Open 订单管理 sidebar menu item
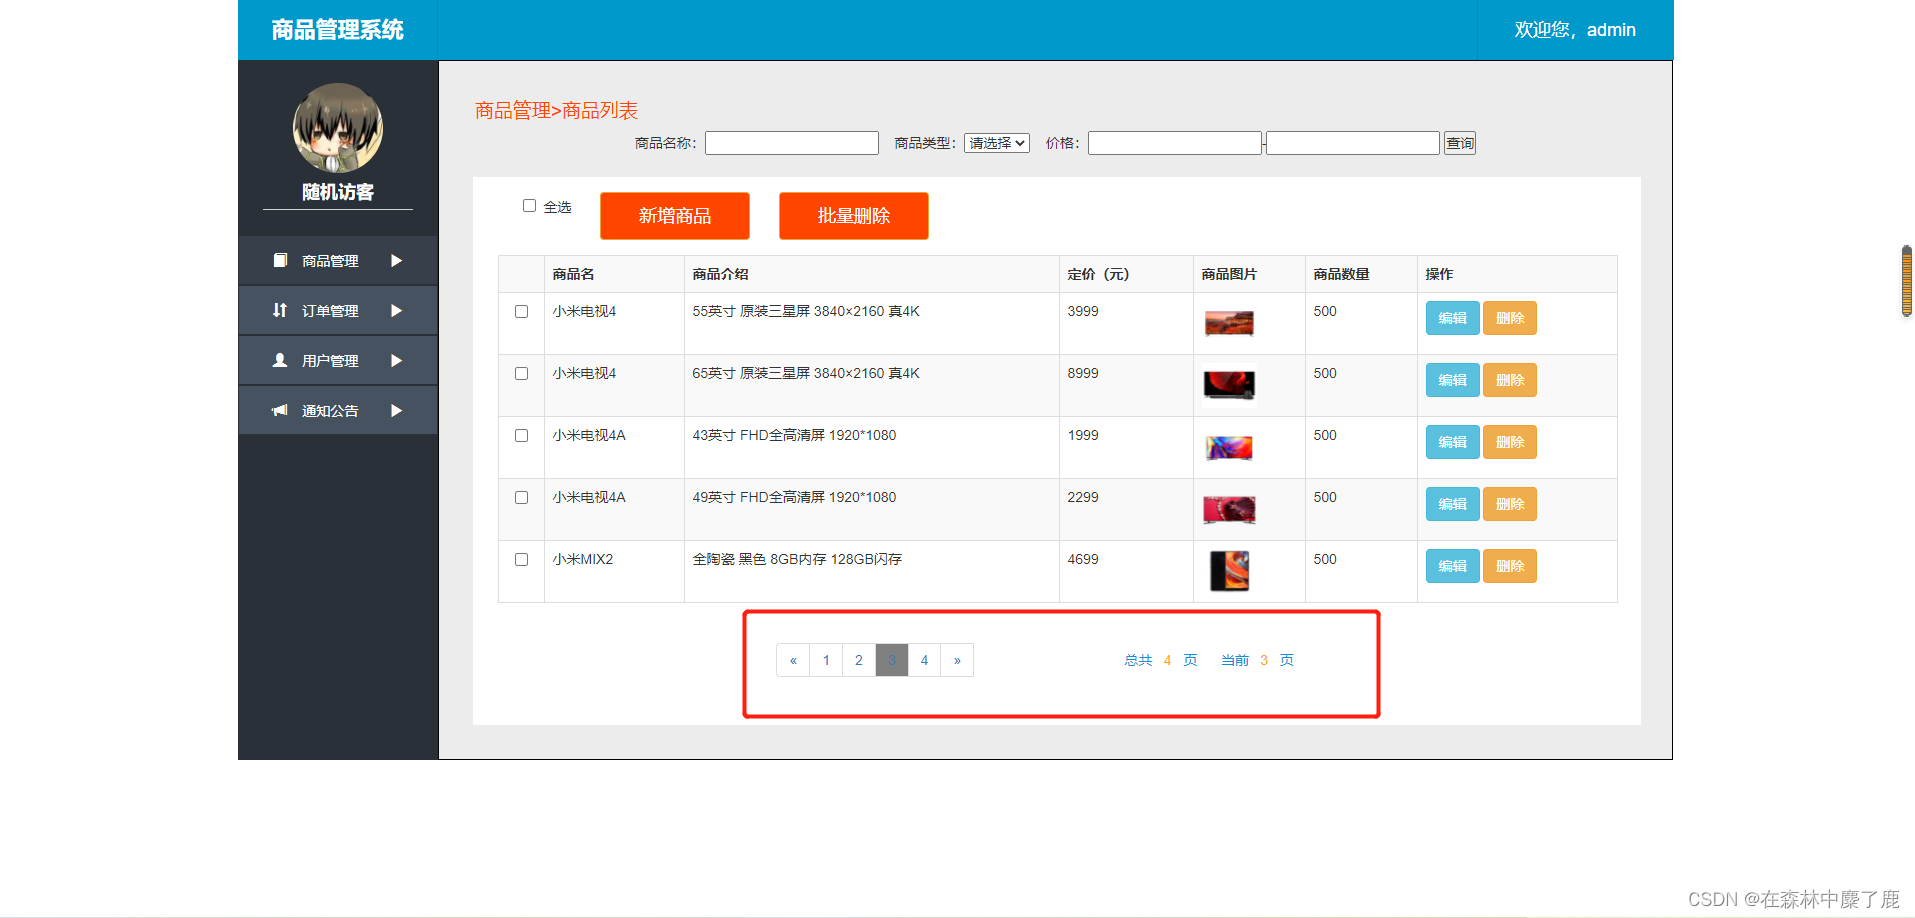The image size is (1915, 918). tap(338, 310)
